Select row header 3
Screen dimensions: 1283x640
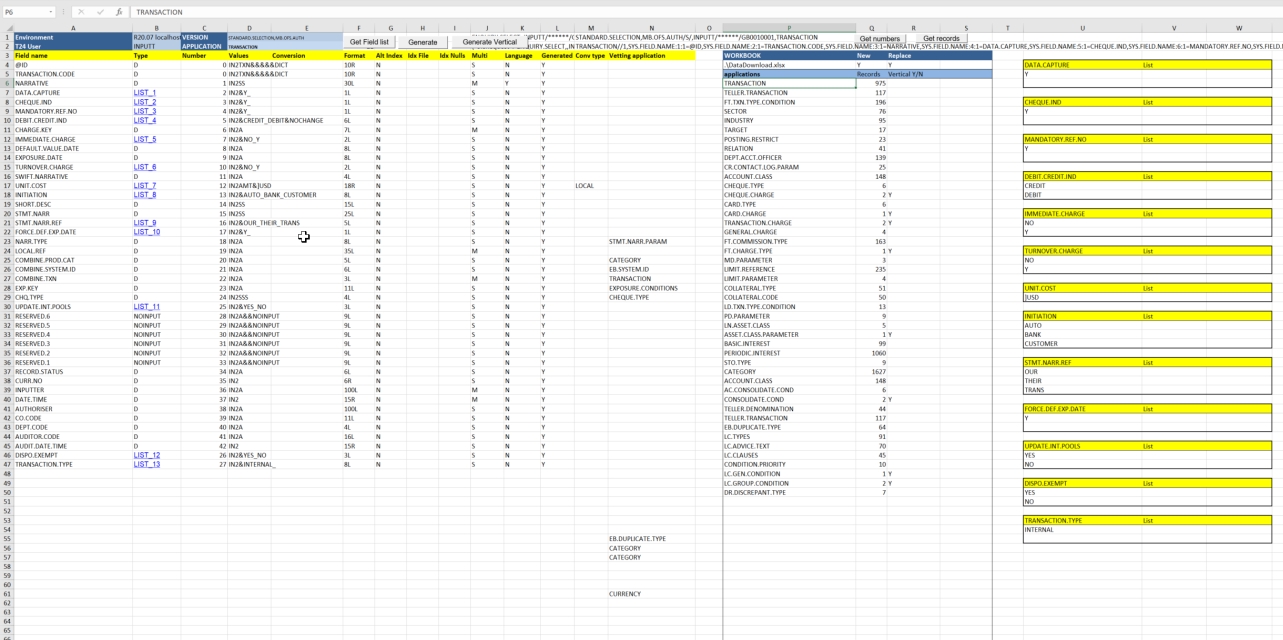(x=6, y=56)
